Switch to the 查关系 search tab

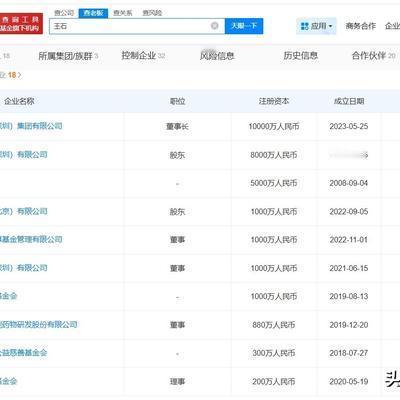[x=123, y=13]
